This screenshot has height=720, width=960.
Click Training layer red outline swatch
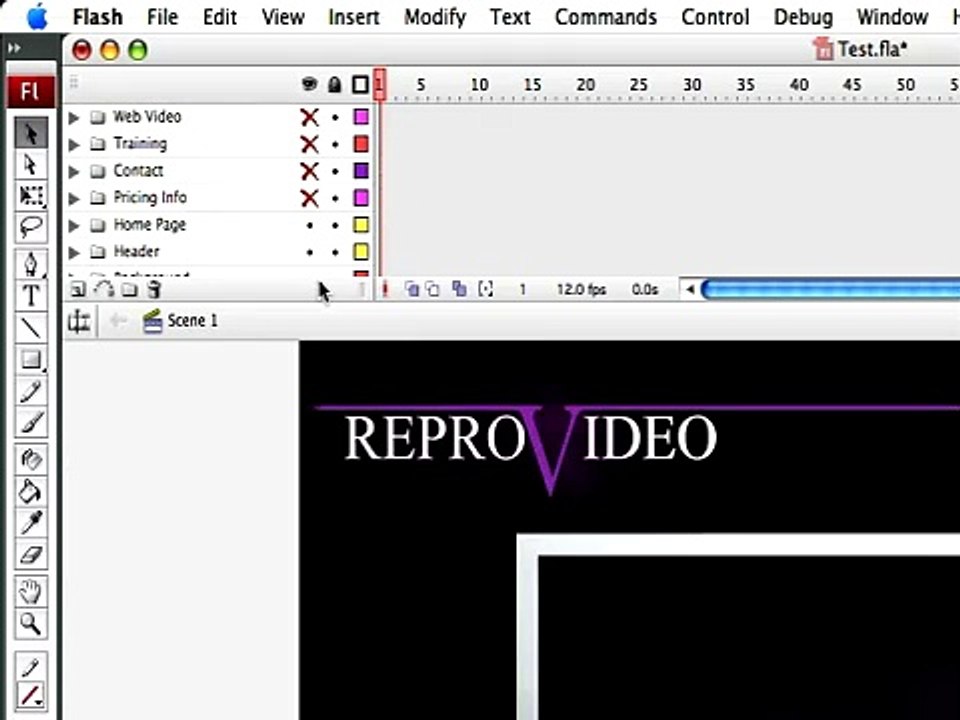pyautogui.click(x=361, y=144)
